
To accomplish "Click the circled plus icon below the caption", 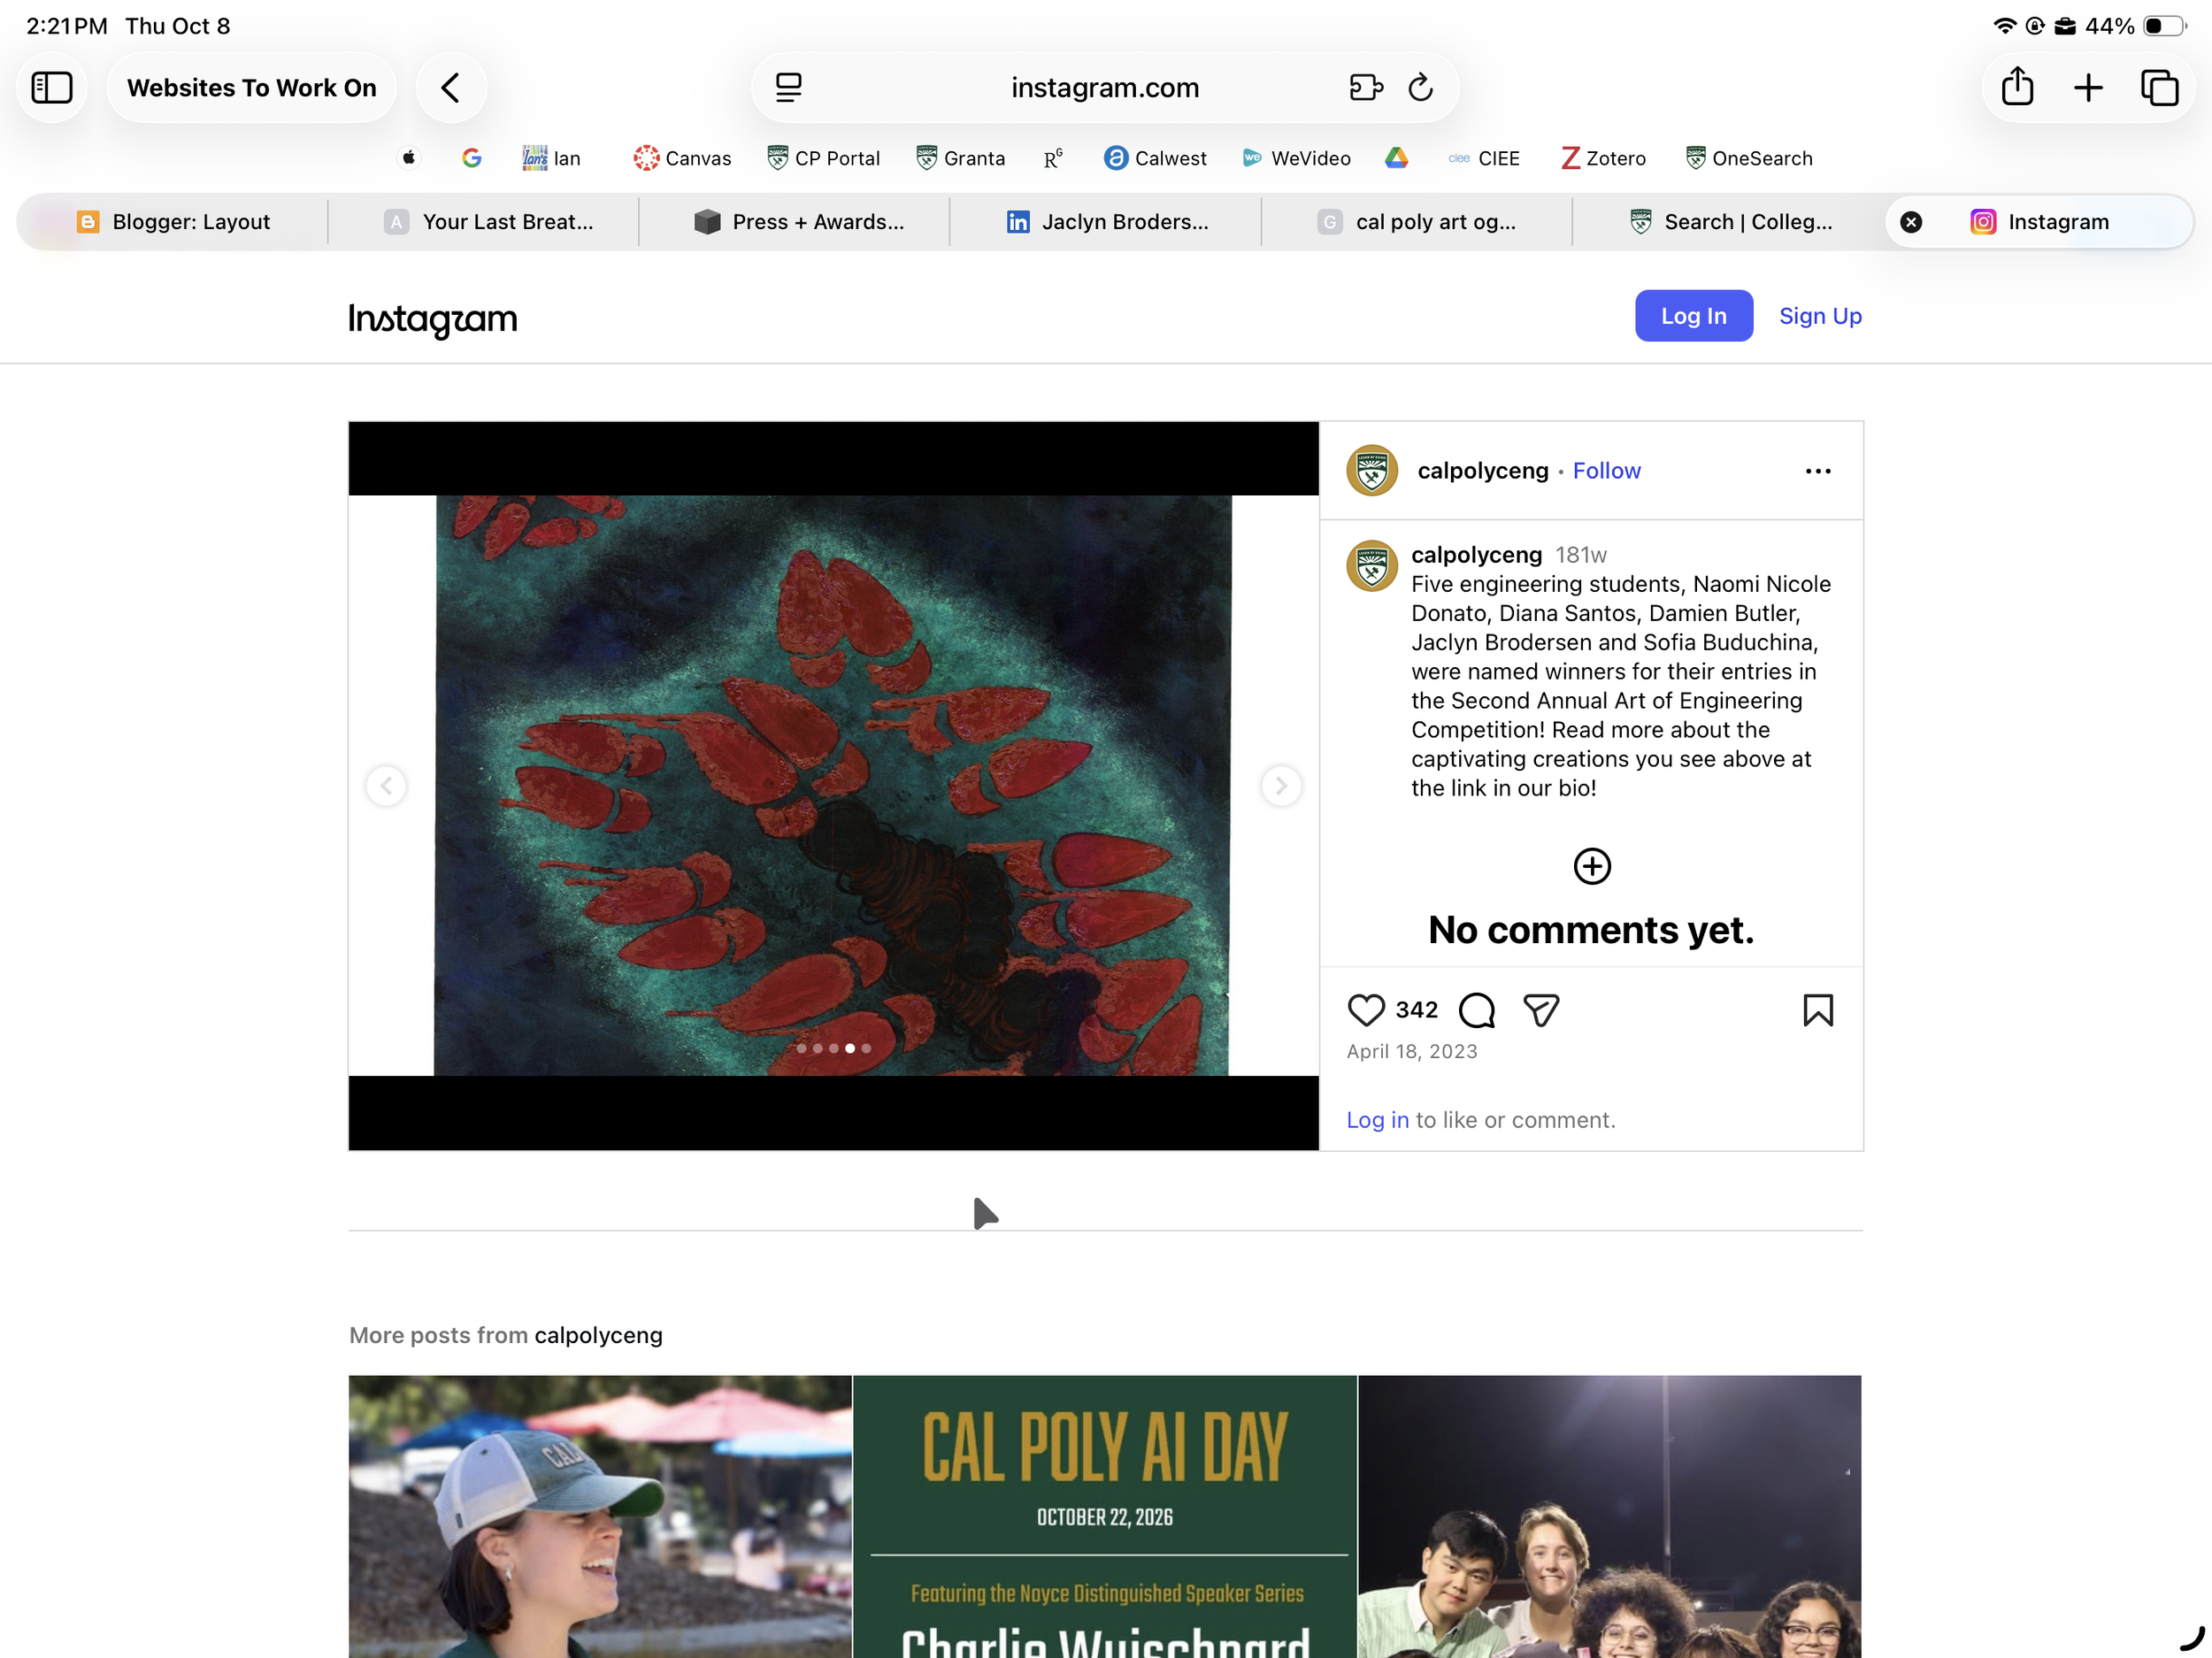I will click(x=1592, y=866).
